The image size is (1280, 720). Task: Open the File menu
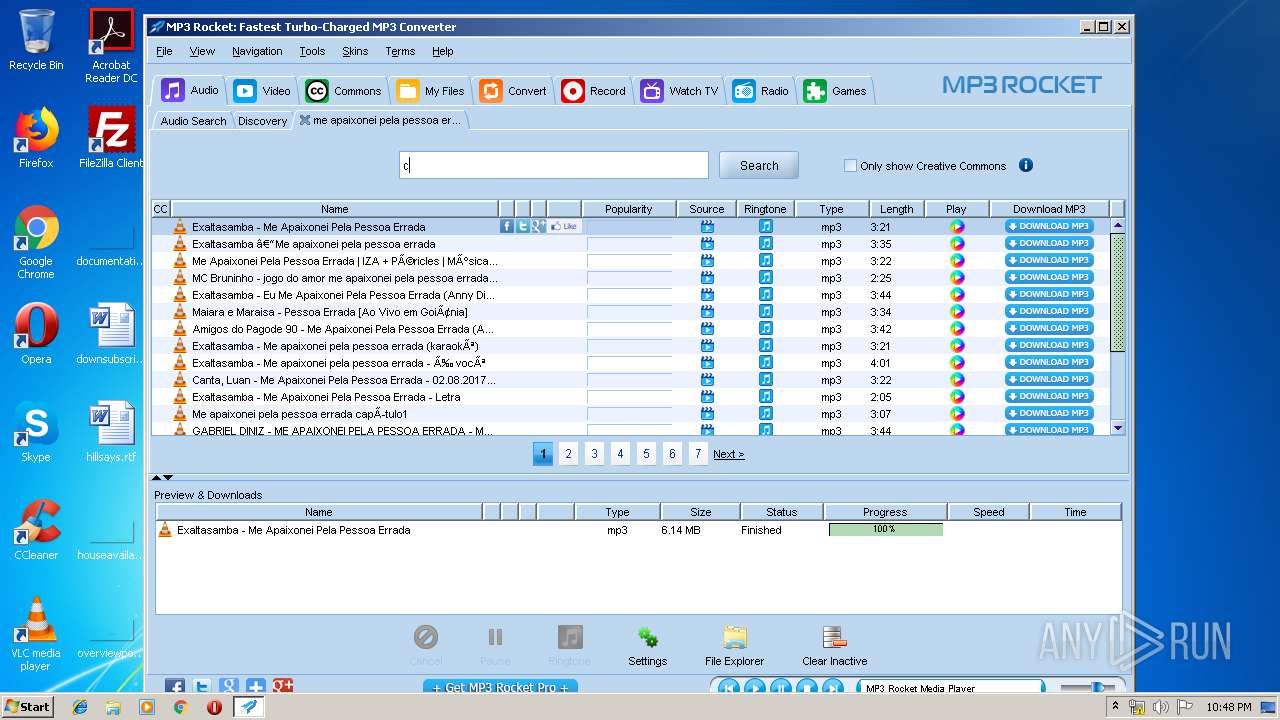pyautogui.click(x=164, y=51)
